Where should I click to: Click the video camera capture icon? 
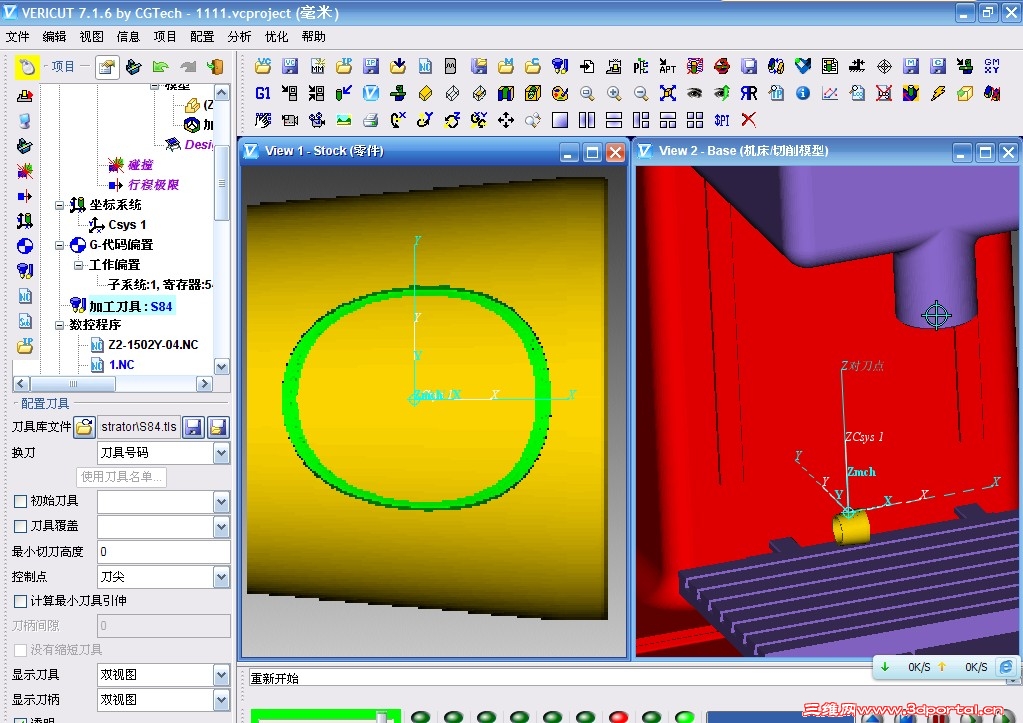point(290,120)
